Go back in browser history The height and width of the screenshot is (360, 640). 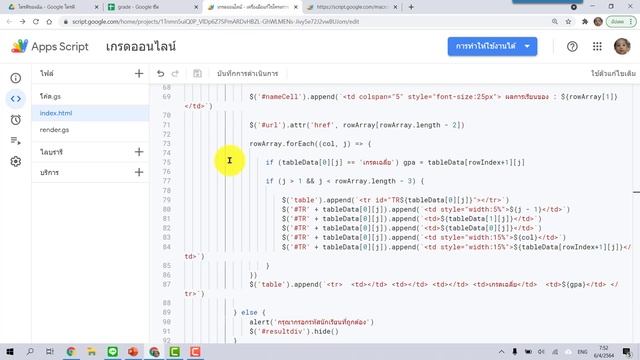(9, 22)
